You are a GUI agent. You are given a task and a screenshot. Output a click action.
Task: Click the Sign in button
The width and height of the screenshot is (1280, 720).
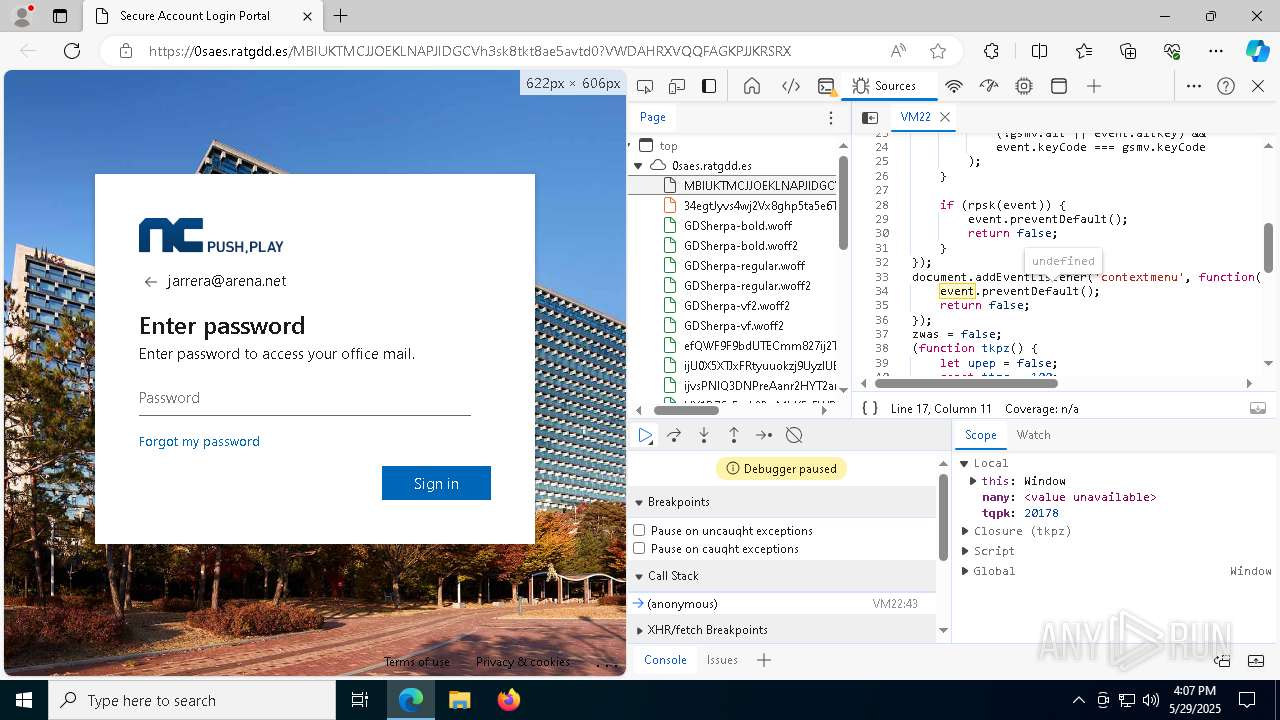tap(436, 483)
